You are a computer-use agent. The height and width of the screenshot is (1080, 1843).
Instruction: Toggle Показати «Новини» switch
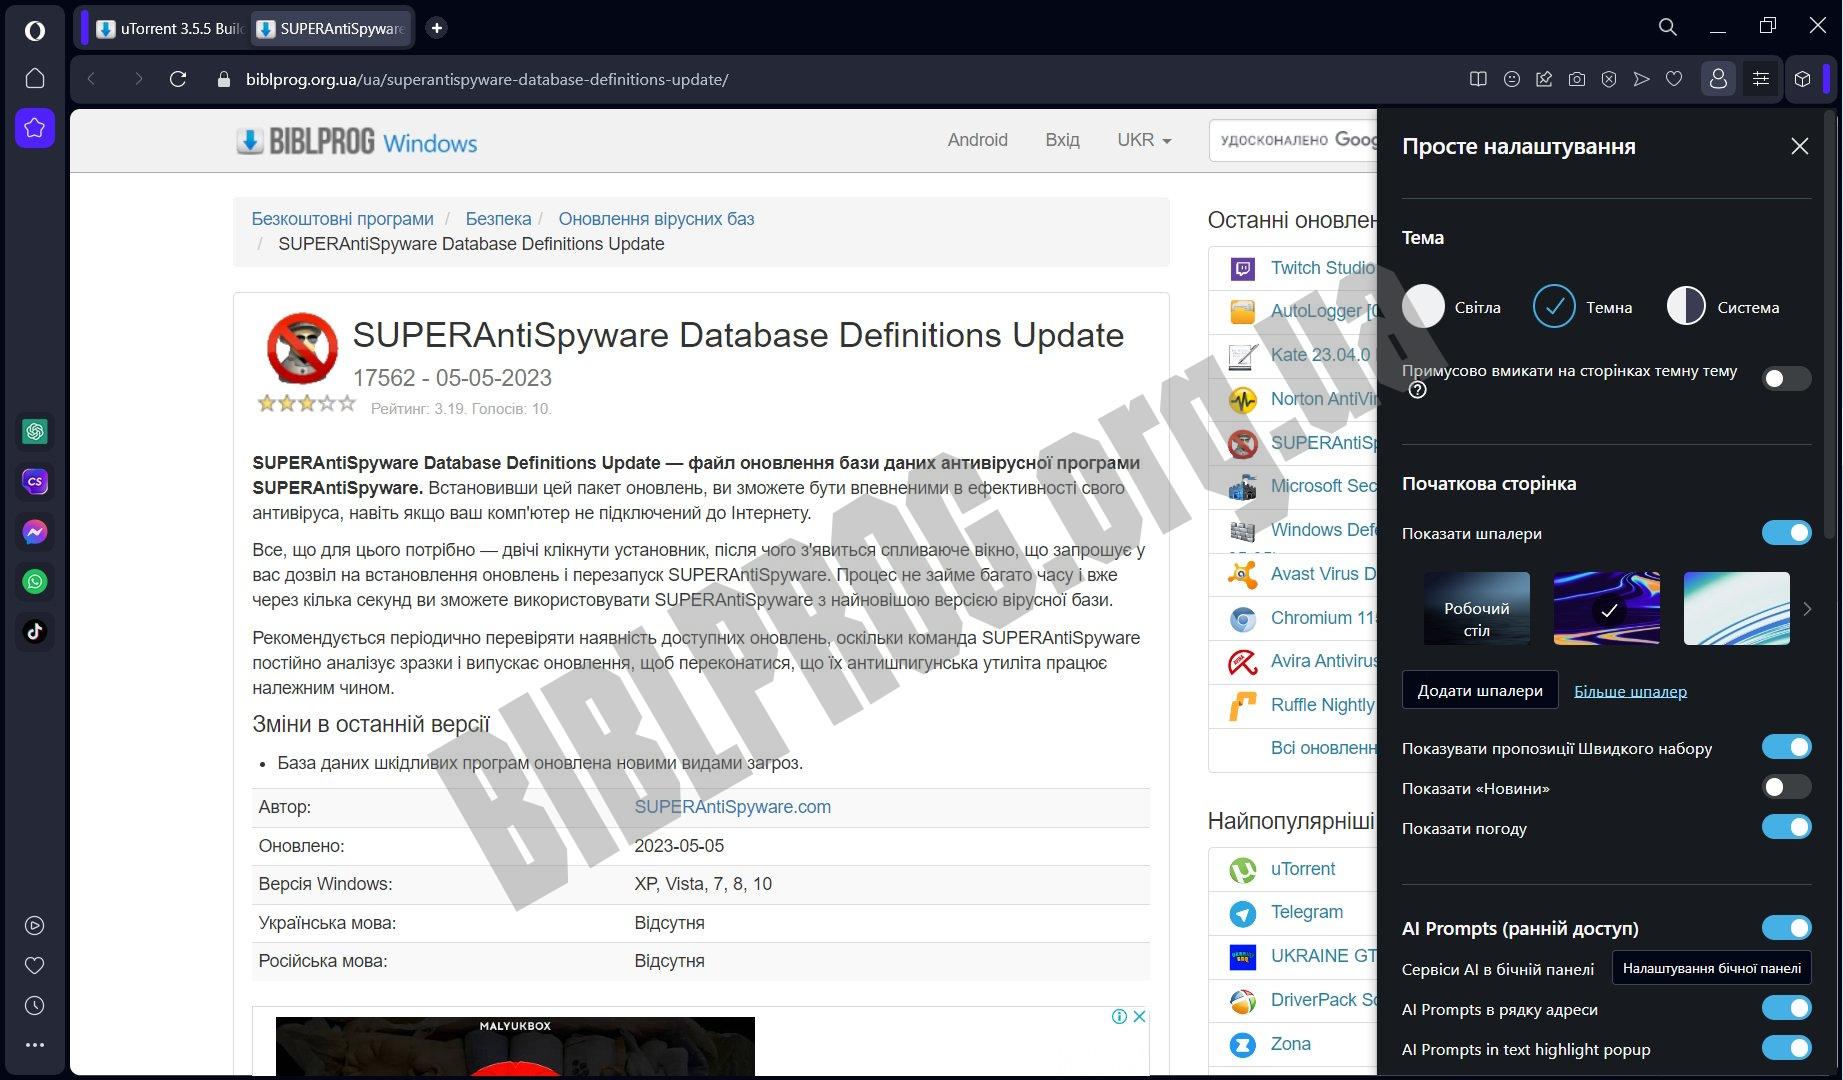coord(1786,787)
